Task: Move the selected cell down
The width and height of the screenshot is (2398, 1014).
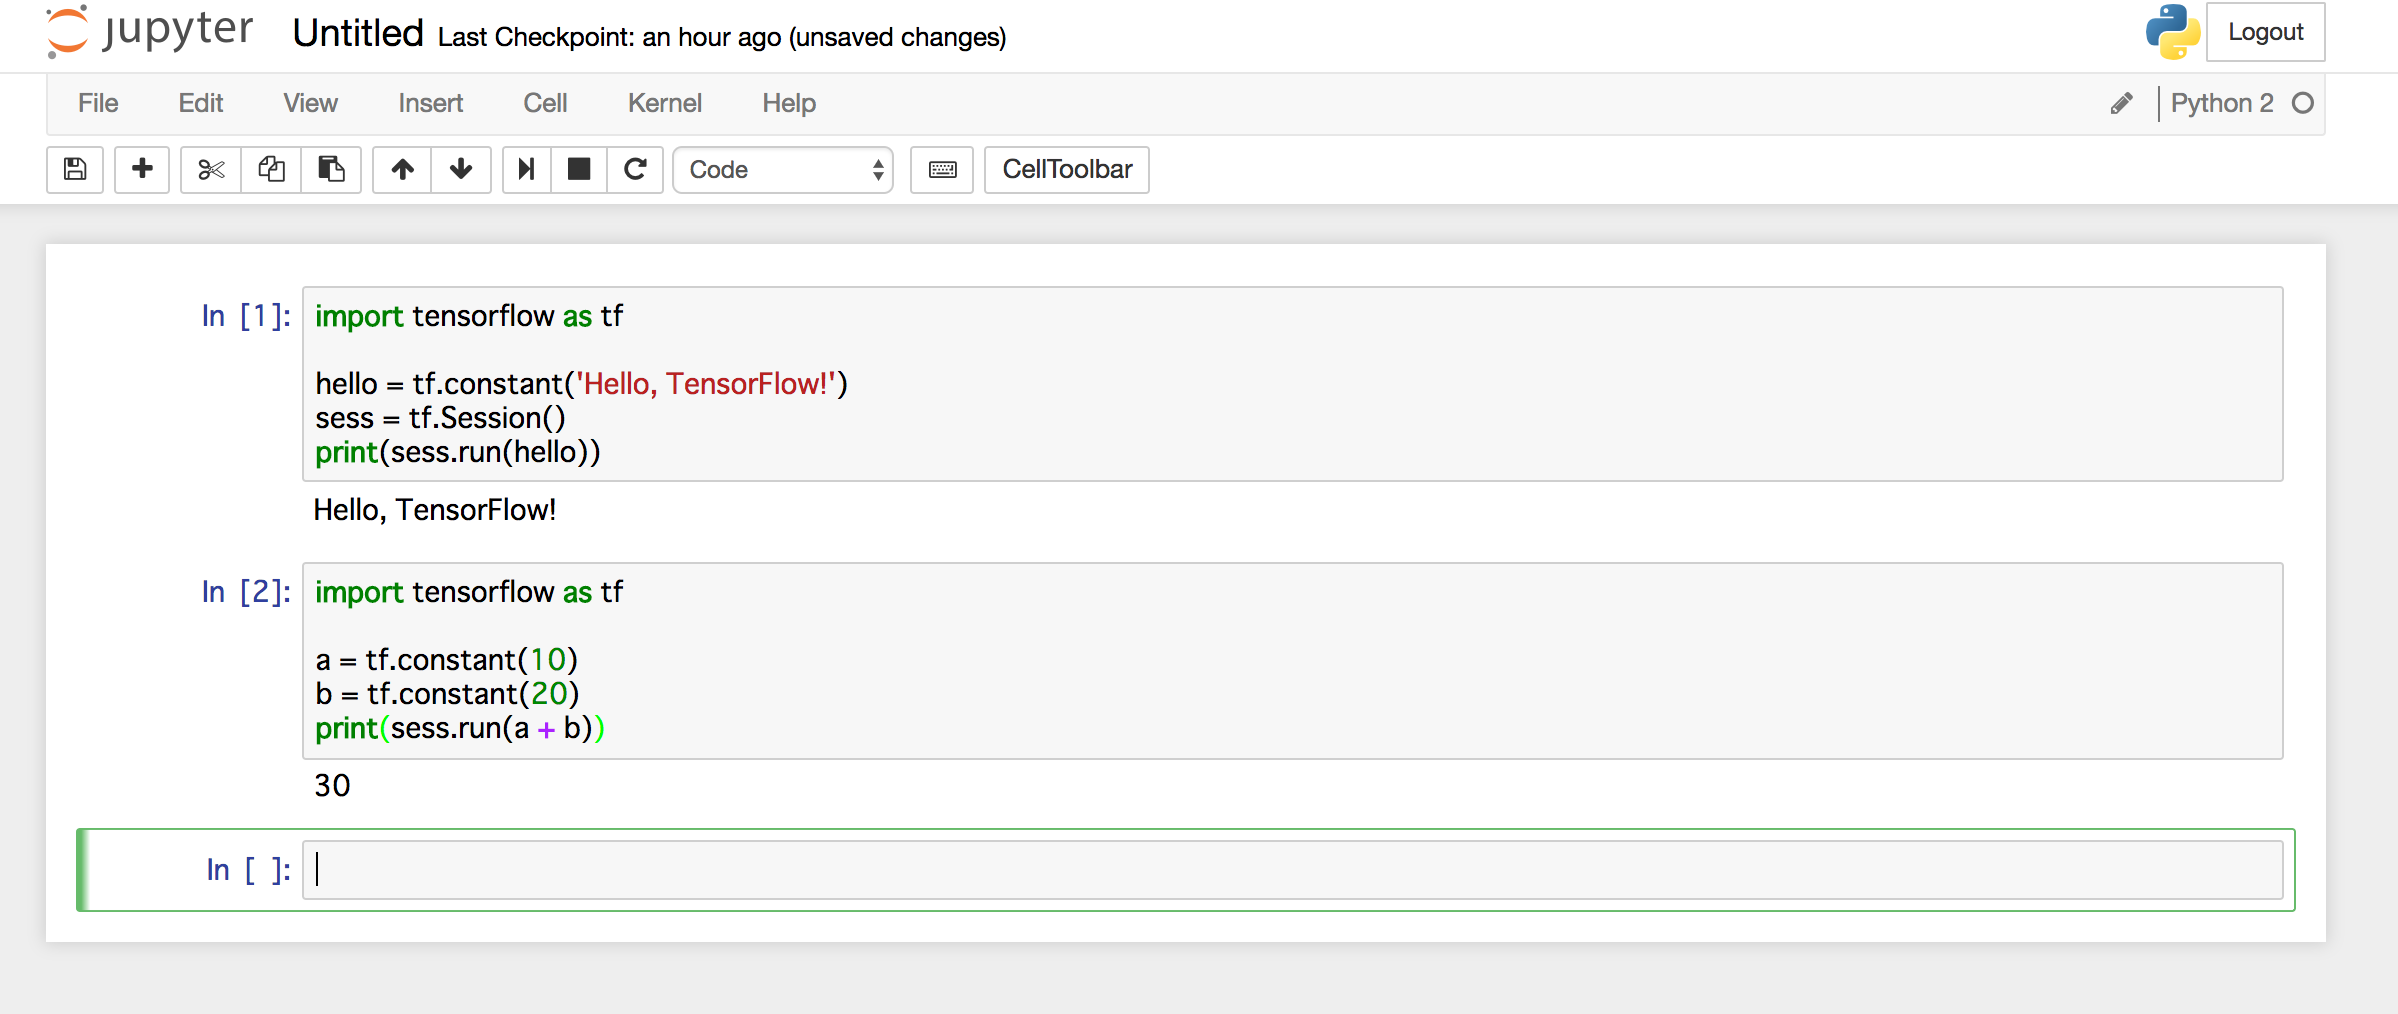Action: 461,169
